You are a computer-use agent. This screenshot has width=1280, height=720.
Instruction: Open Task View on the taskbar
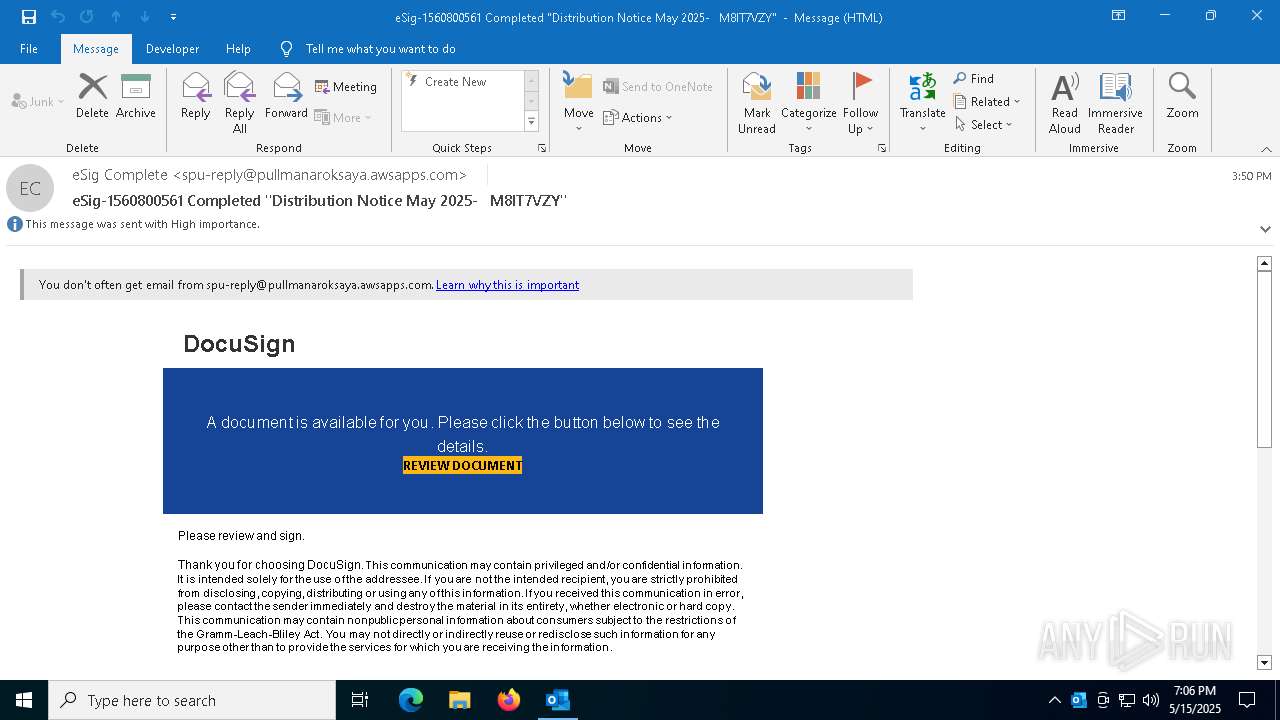pos(360,700)
